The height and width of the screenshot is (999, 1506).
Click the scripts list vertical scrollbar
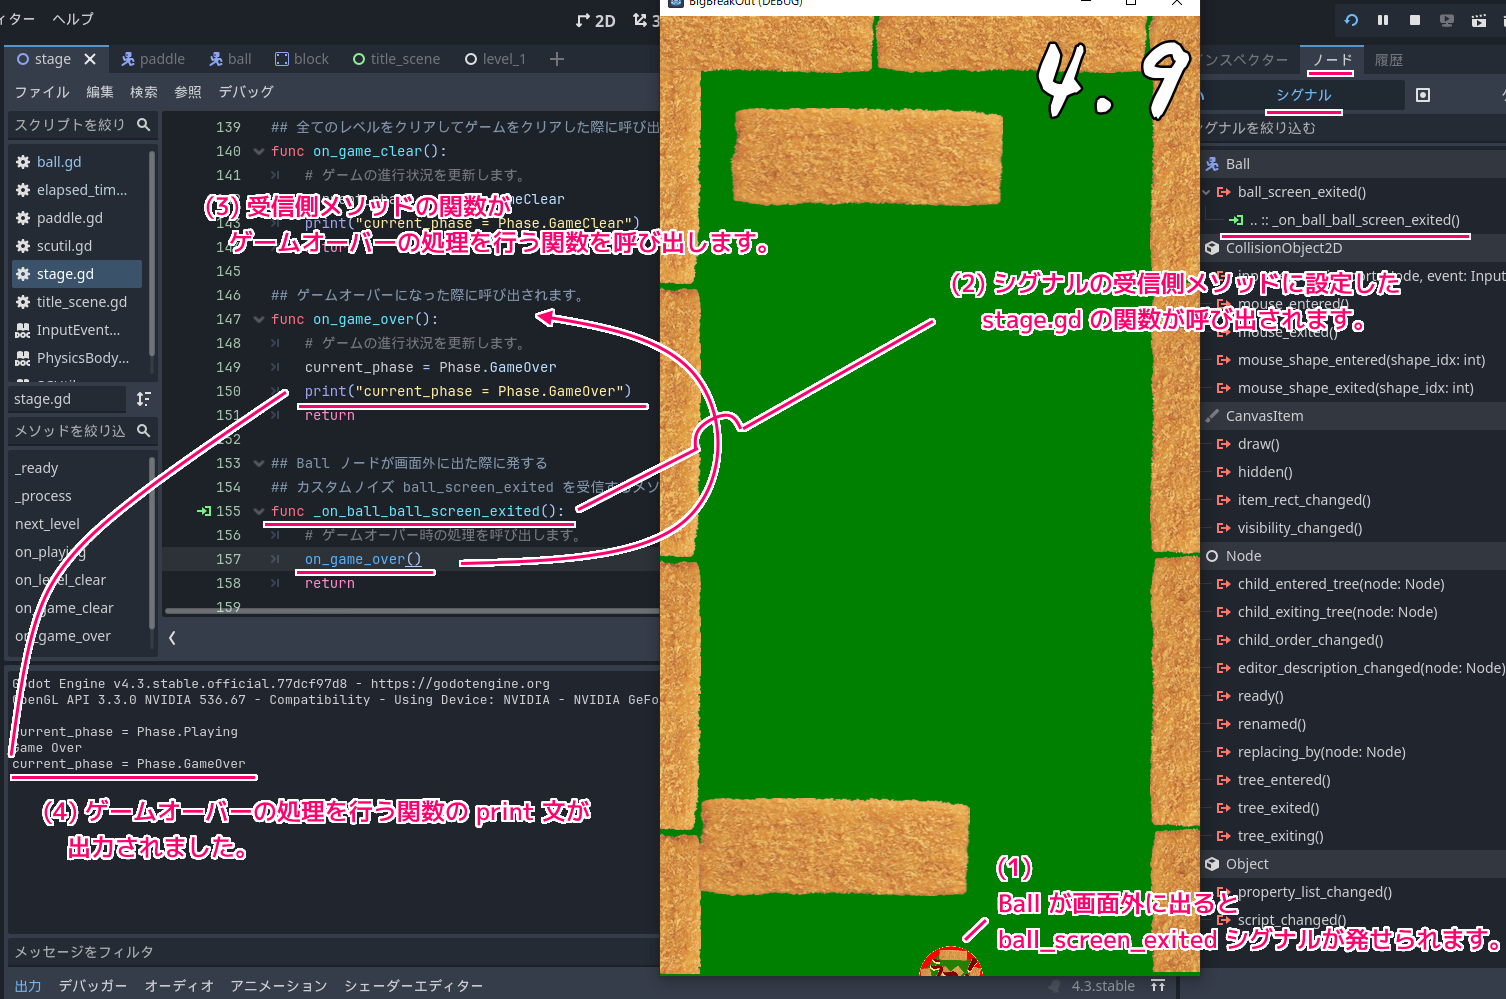(x=152, y=253)
